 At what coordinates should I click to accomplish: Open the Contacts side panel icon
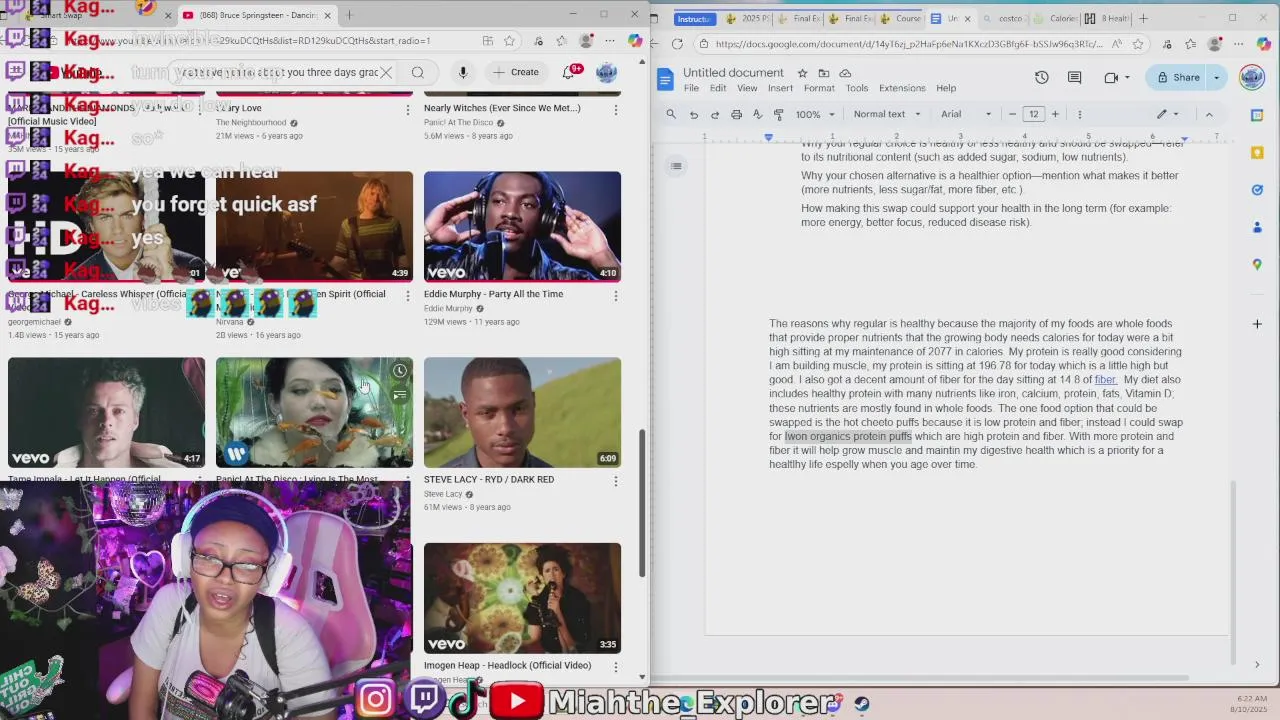point(1257,227)
